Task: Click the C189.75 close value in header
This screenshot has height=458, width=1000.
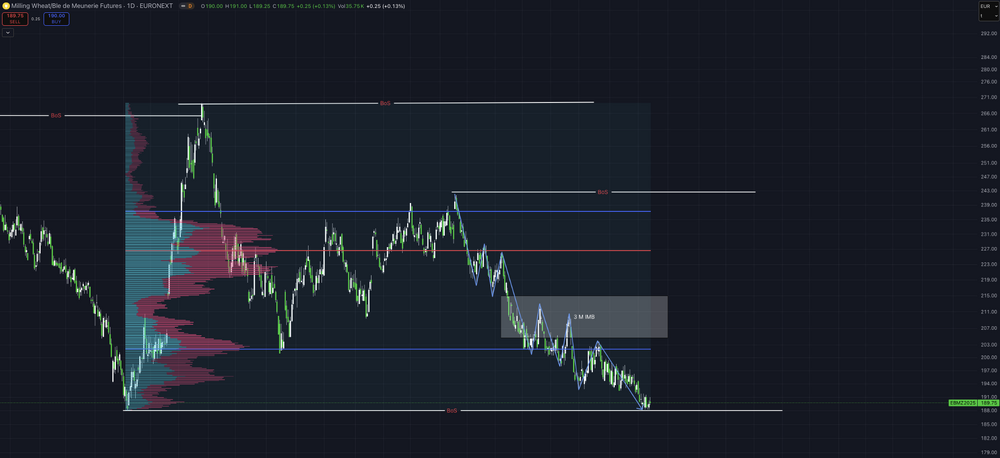Action: point(283,6)
